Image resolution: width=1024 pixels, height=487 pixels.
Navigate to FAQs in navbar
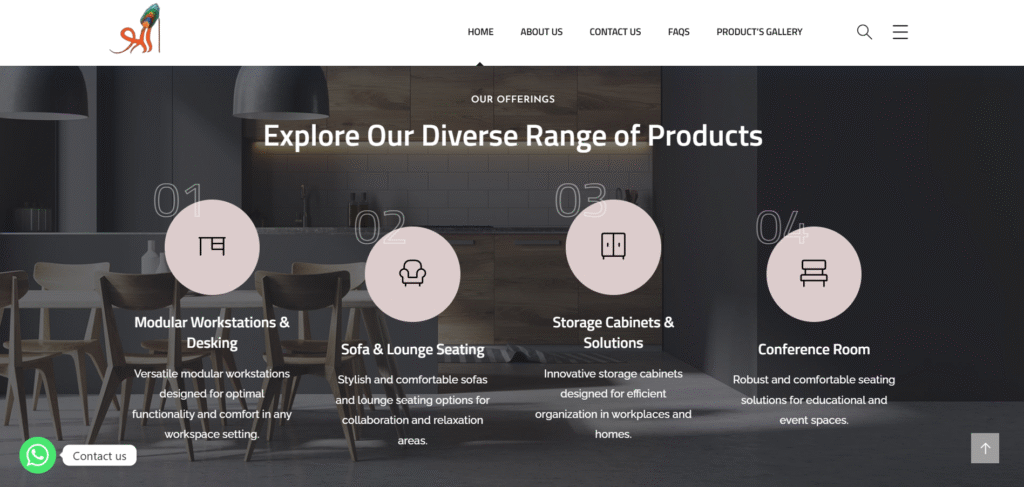coord(679,32)
